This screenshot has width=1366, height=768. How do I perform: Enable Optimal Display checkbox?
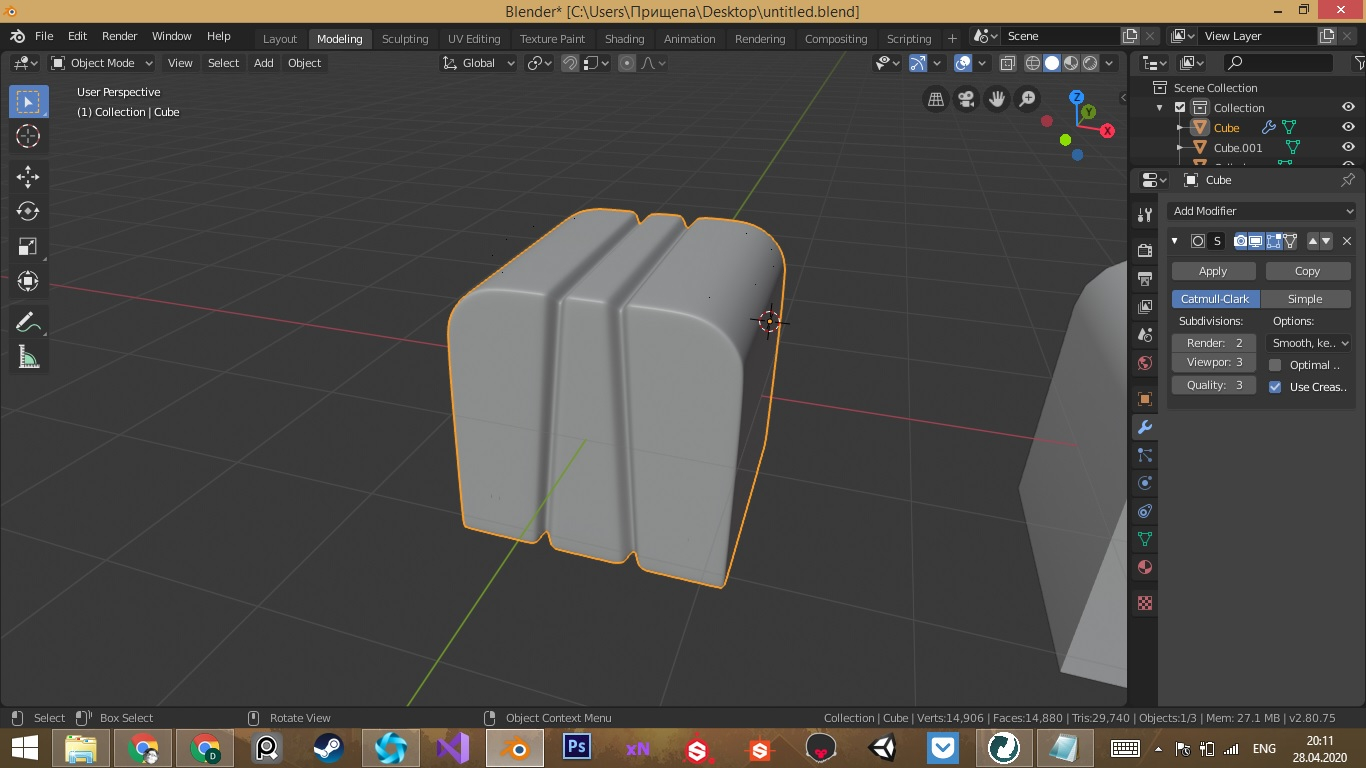1275,365
